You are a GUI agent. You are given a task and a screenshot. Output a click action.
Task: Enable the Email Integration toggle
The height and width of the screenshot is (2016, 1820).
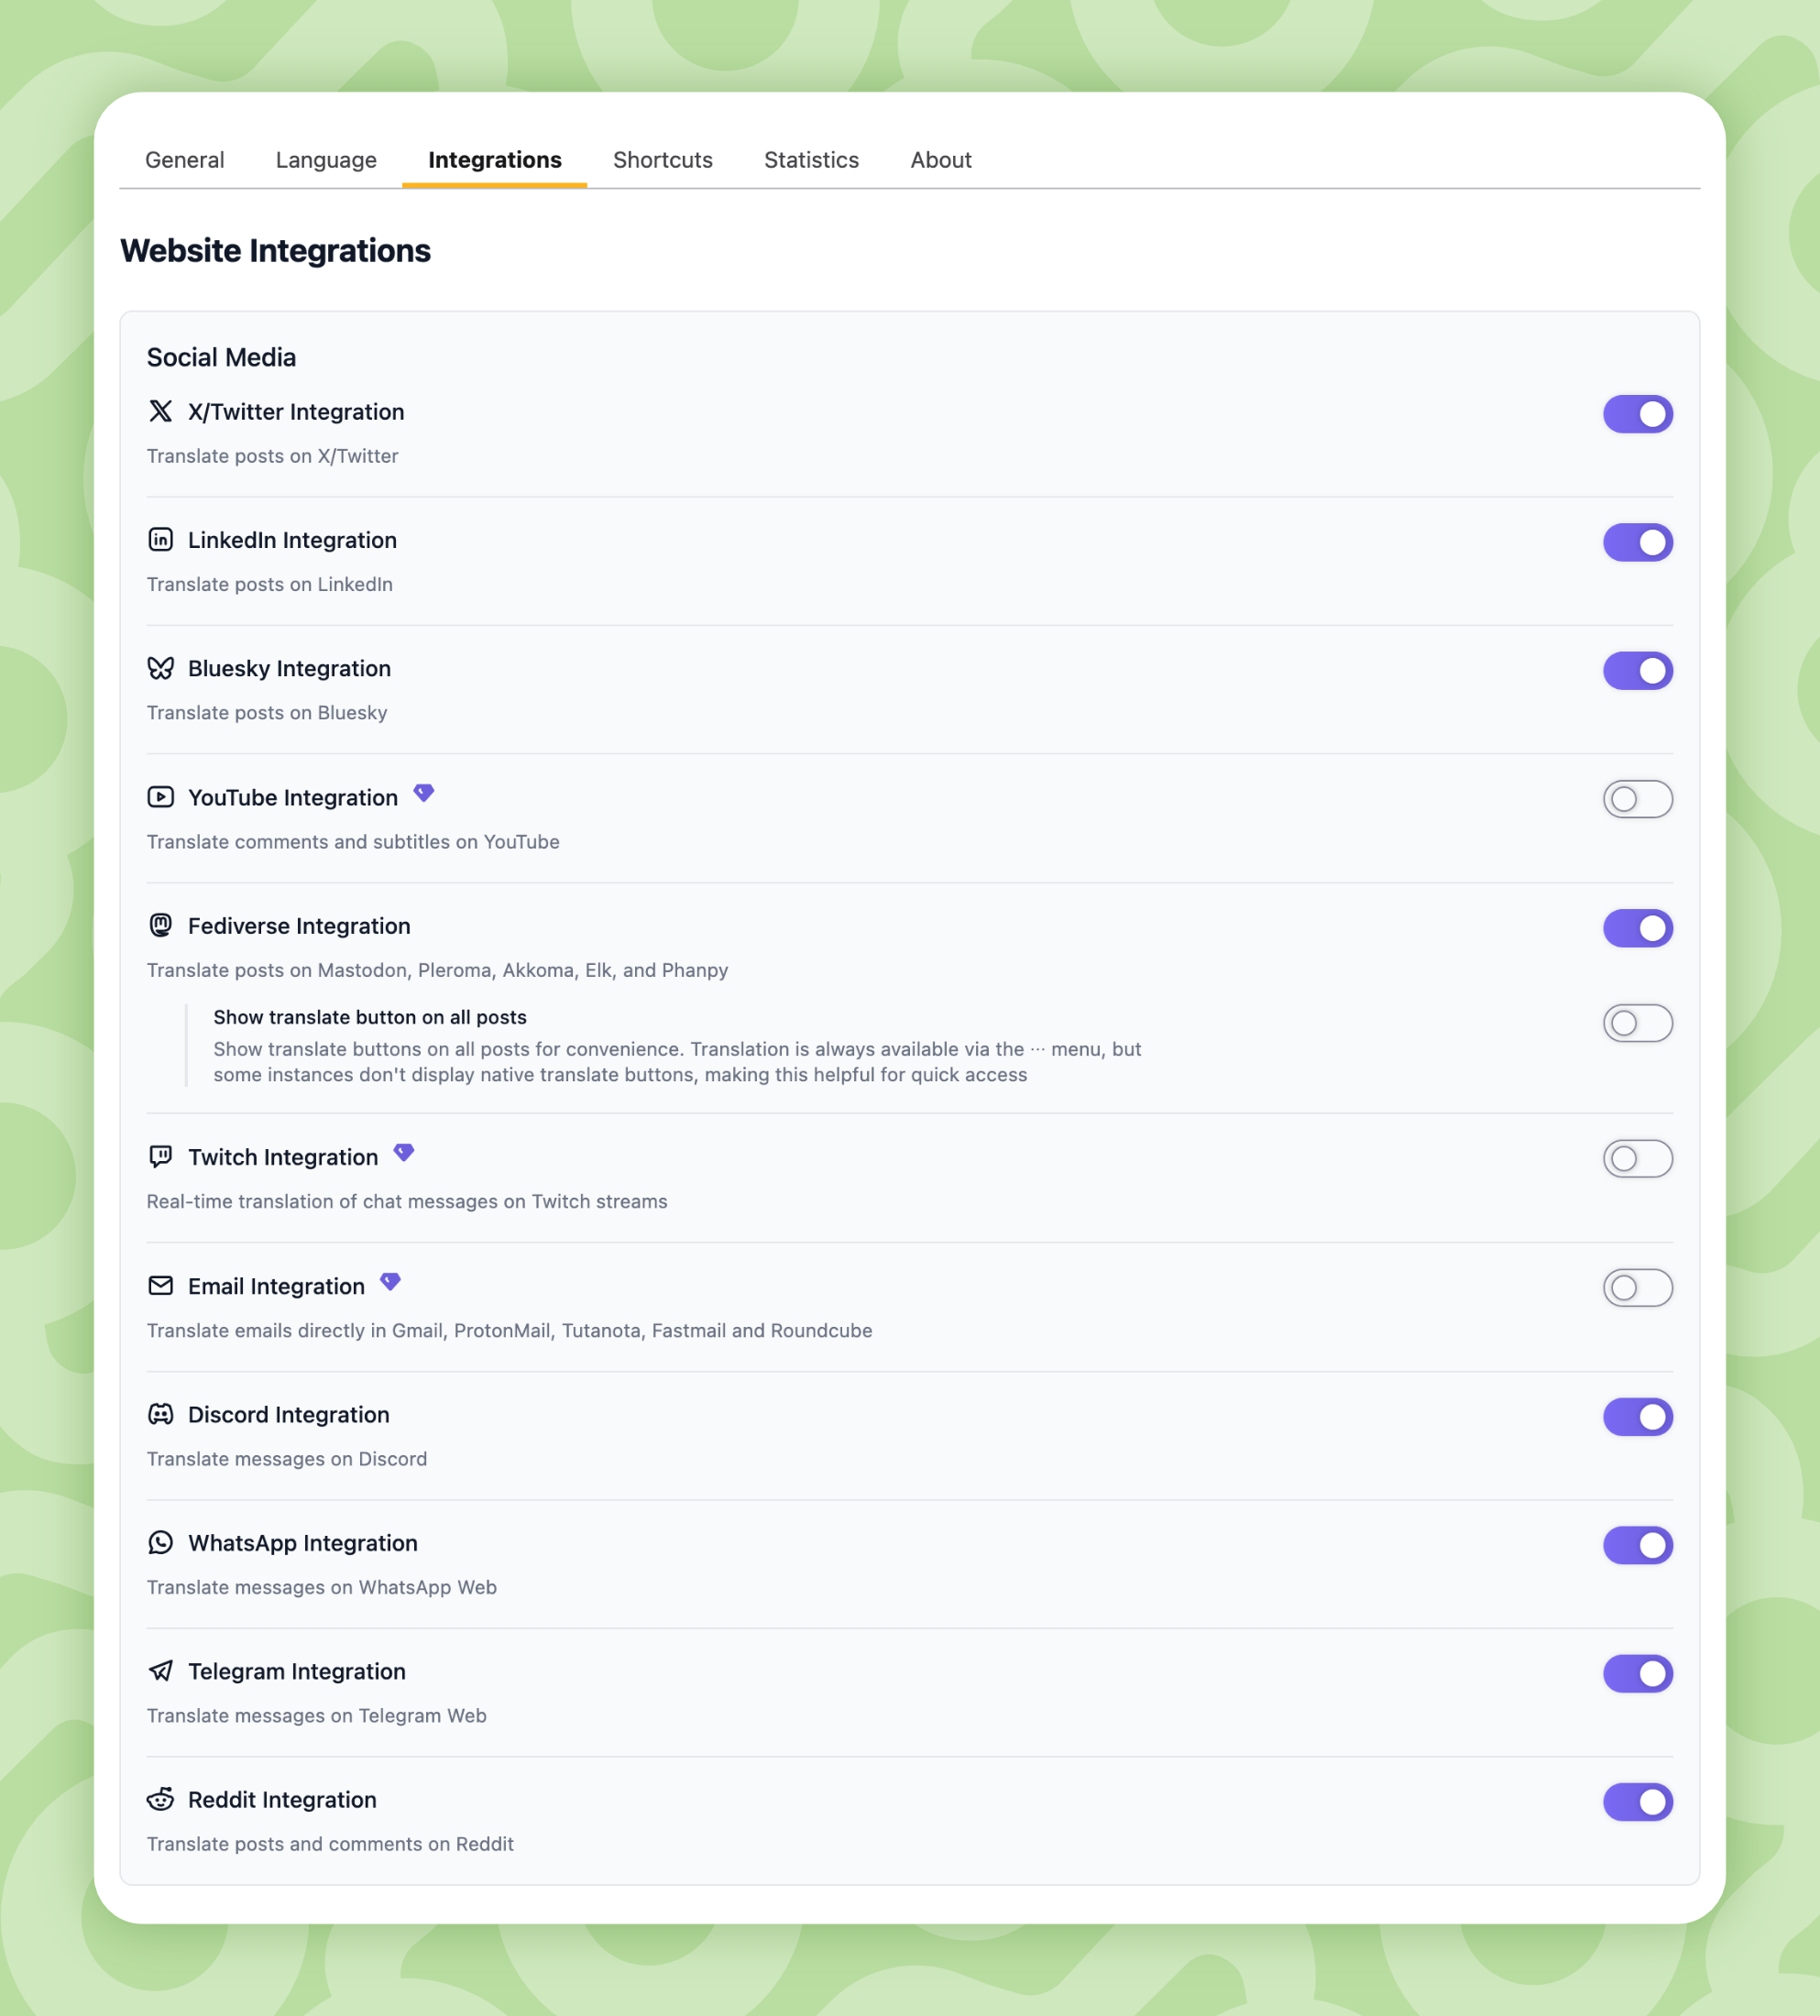pos(1637,1288)
